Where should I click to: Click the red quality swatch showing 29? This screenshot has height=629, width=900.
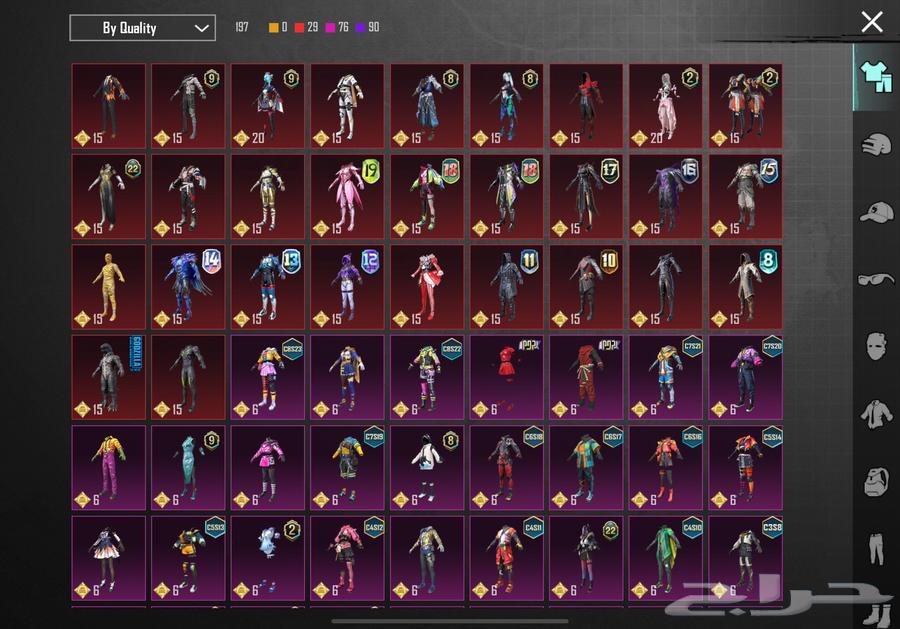[307, 28]
